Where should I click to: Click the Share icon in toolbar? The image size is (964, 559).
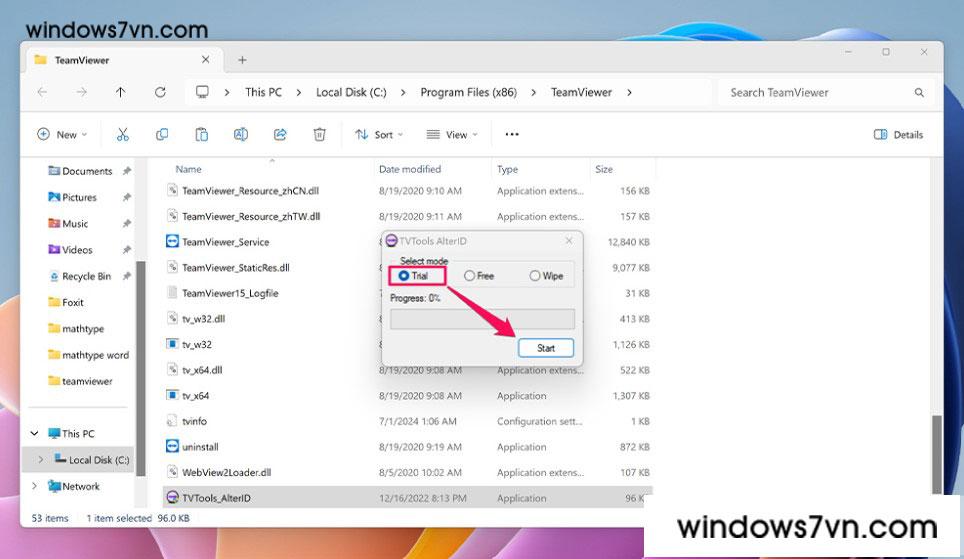[280, 134]
